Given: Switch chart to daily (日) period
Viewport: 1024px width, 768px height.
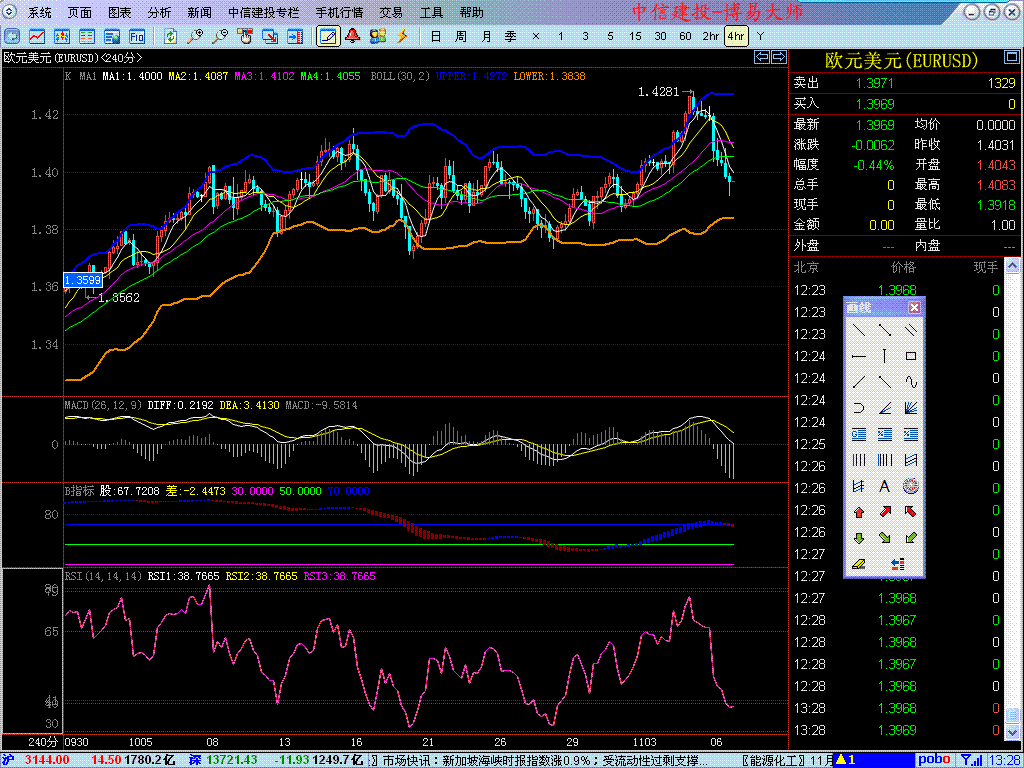Looking at the screenshot, I should coord(435,37).
